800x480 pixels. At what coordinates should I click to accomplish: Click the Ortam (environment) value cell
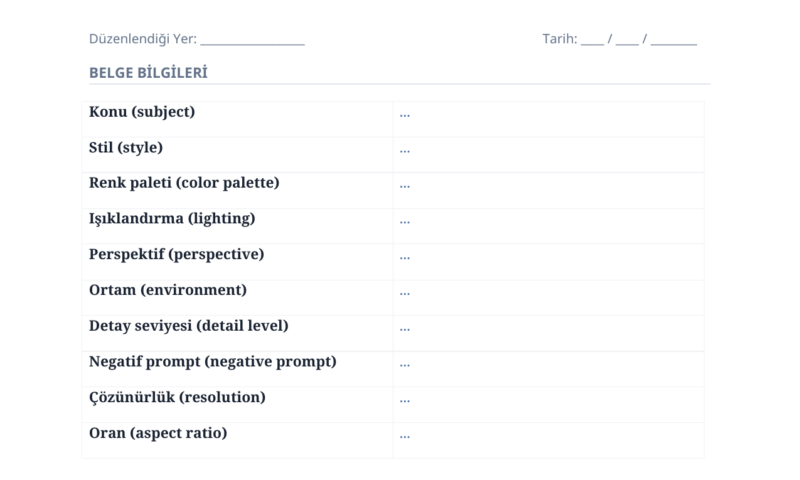[549, 297]
